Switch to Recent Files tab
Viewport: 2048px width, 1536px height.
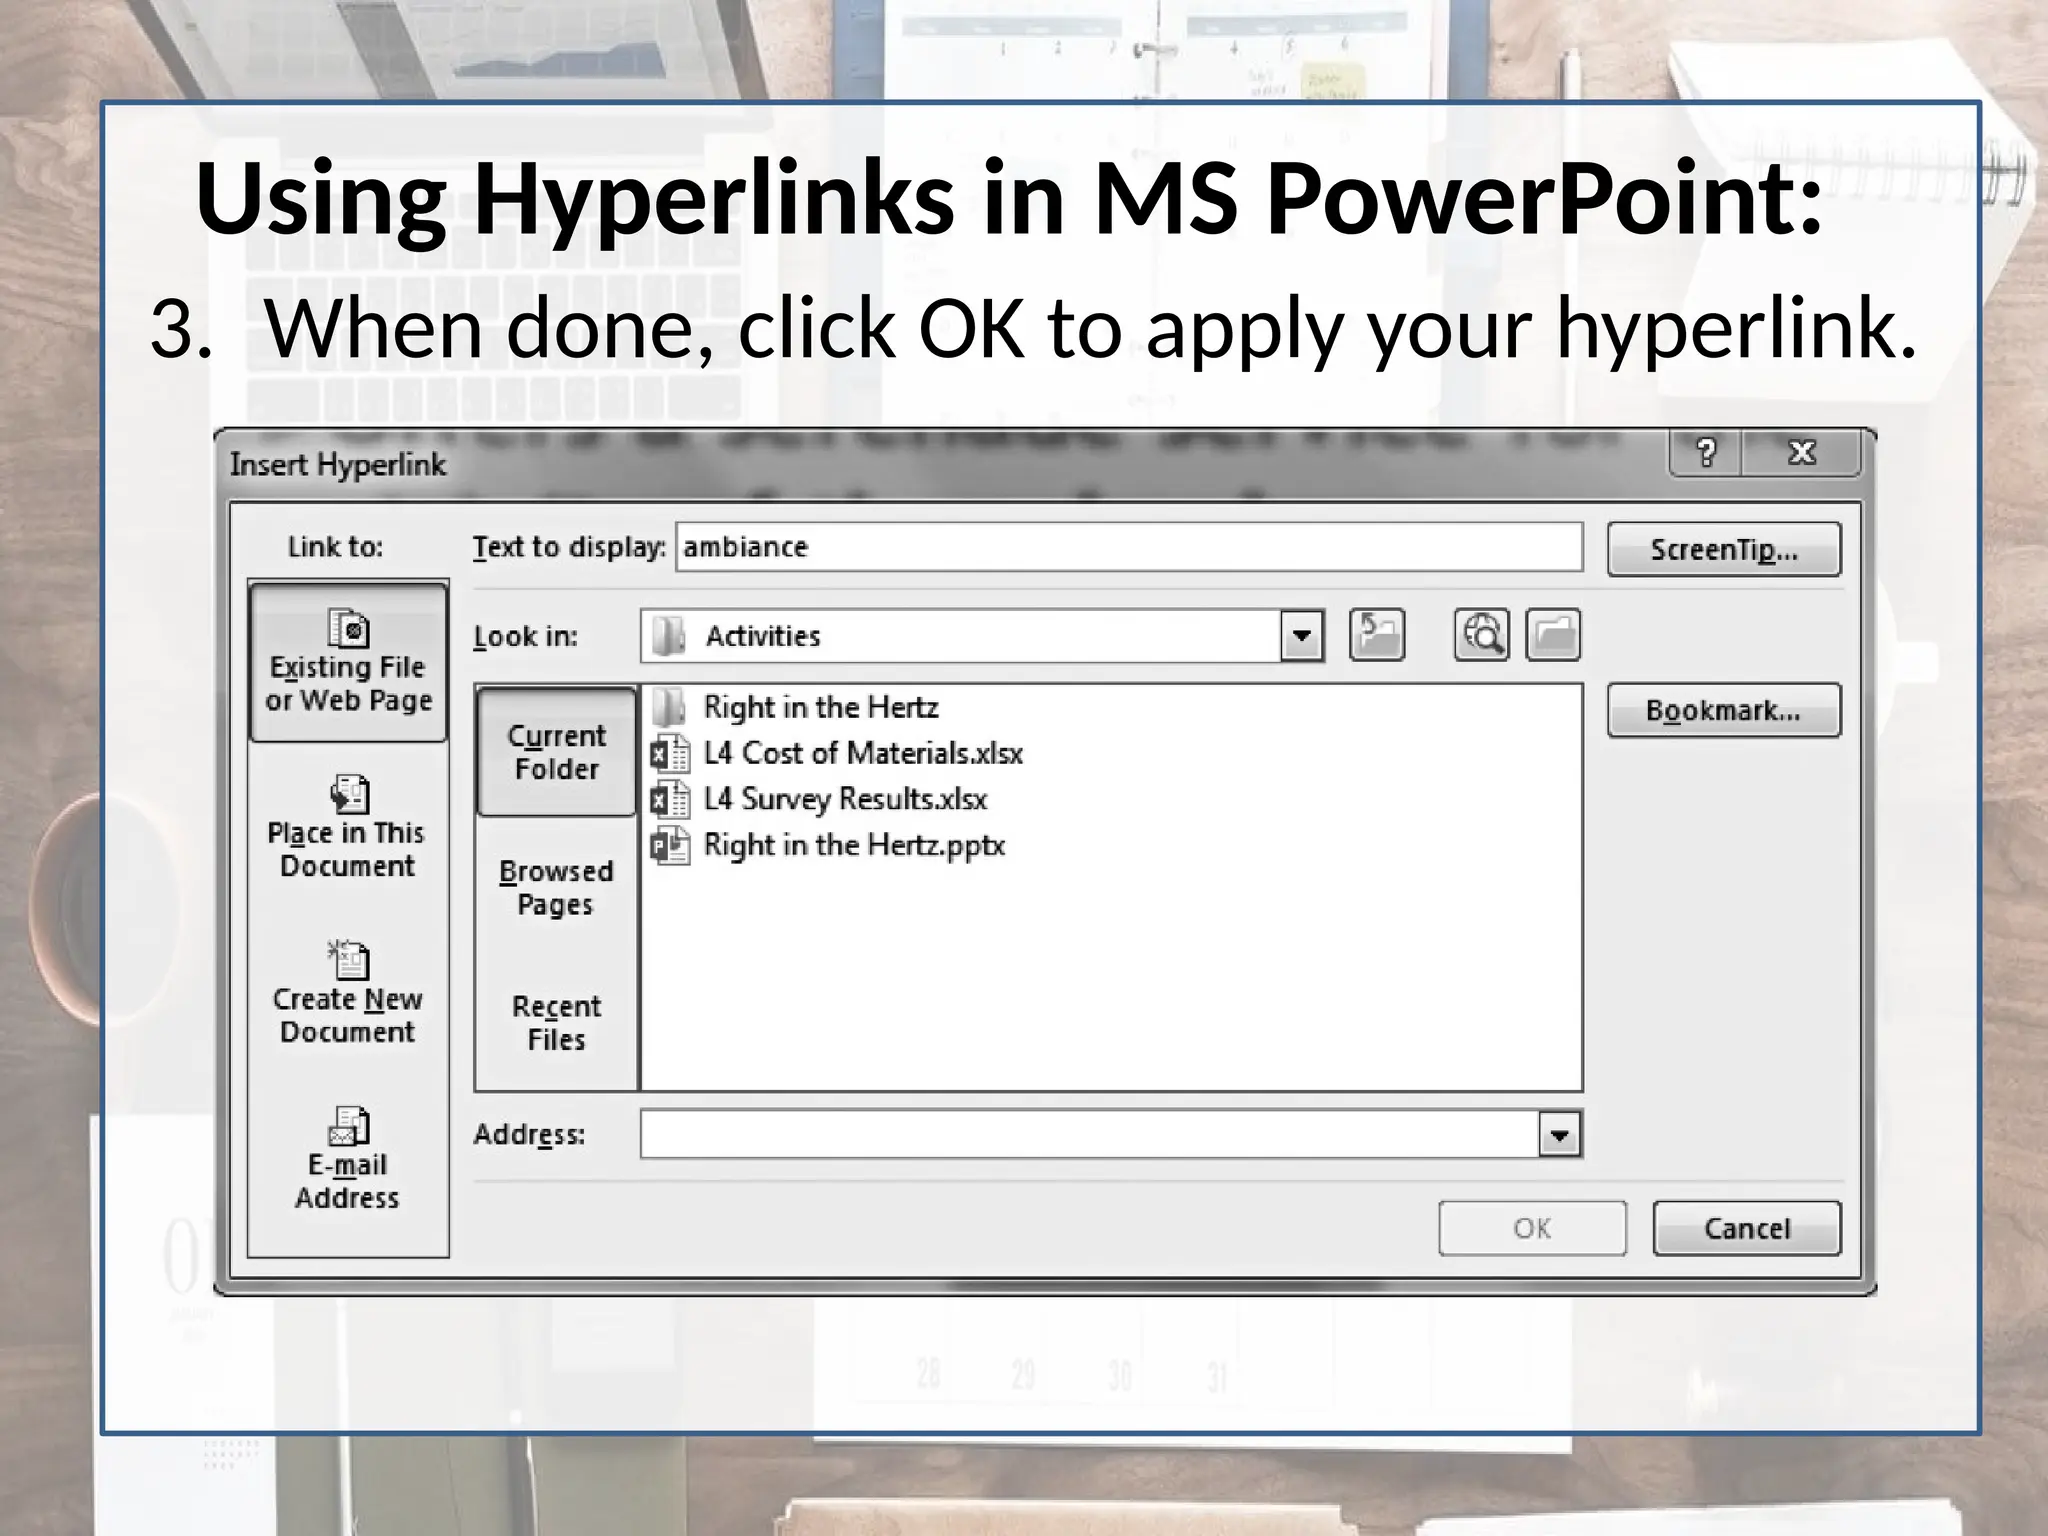click(556, 1022)
